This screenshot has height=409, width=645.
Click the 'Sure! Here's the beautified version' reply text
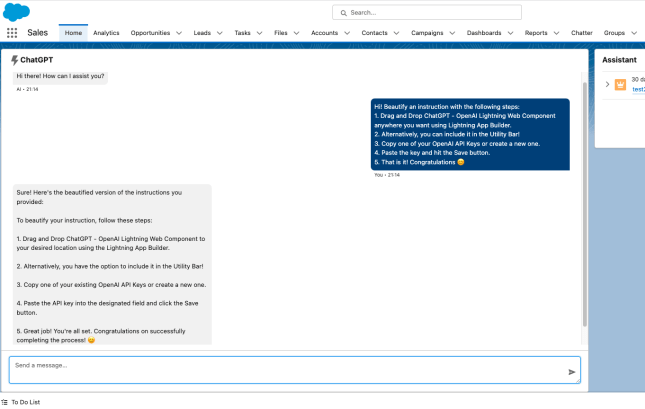pyautogui.click(x=112, y=266)
